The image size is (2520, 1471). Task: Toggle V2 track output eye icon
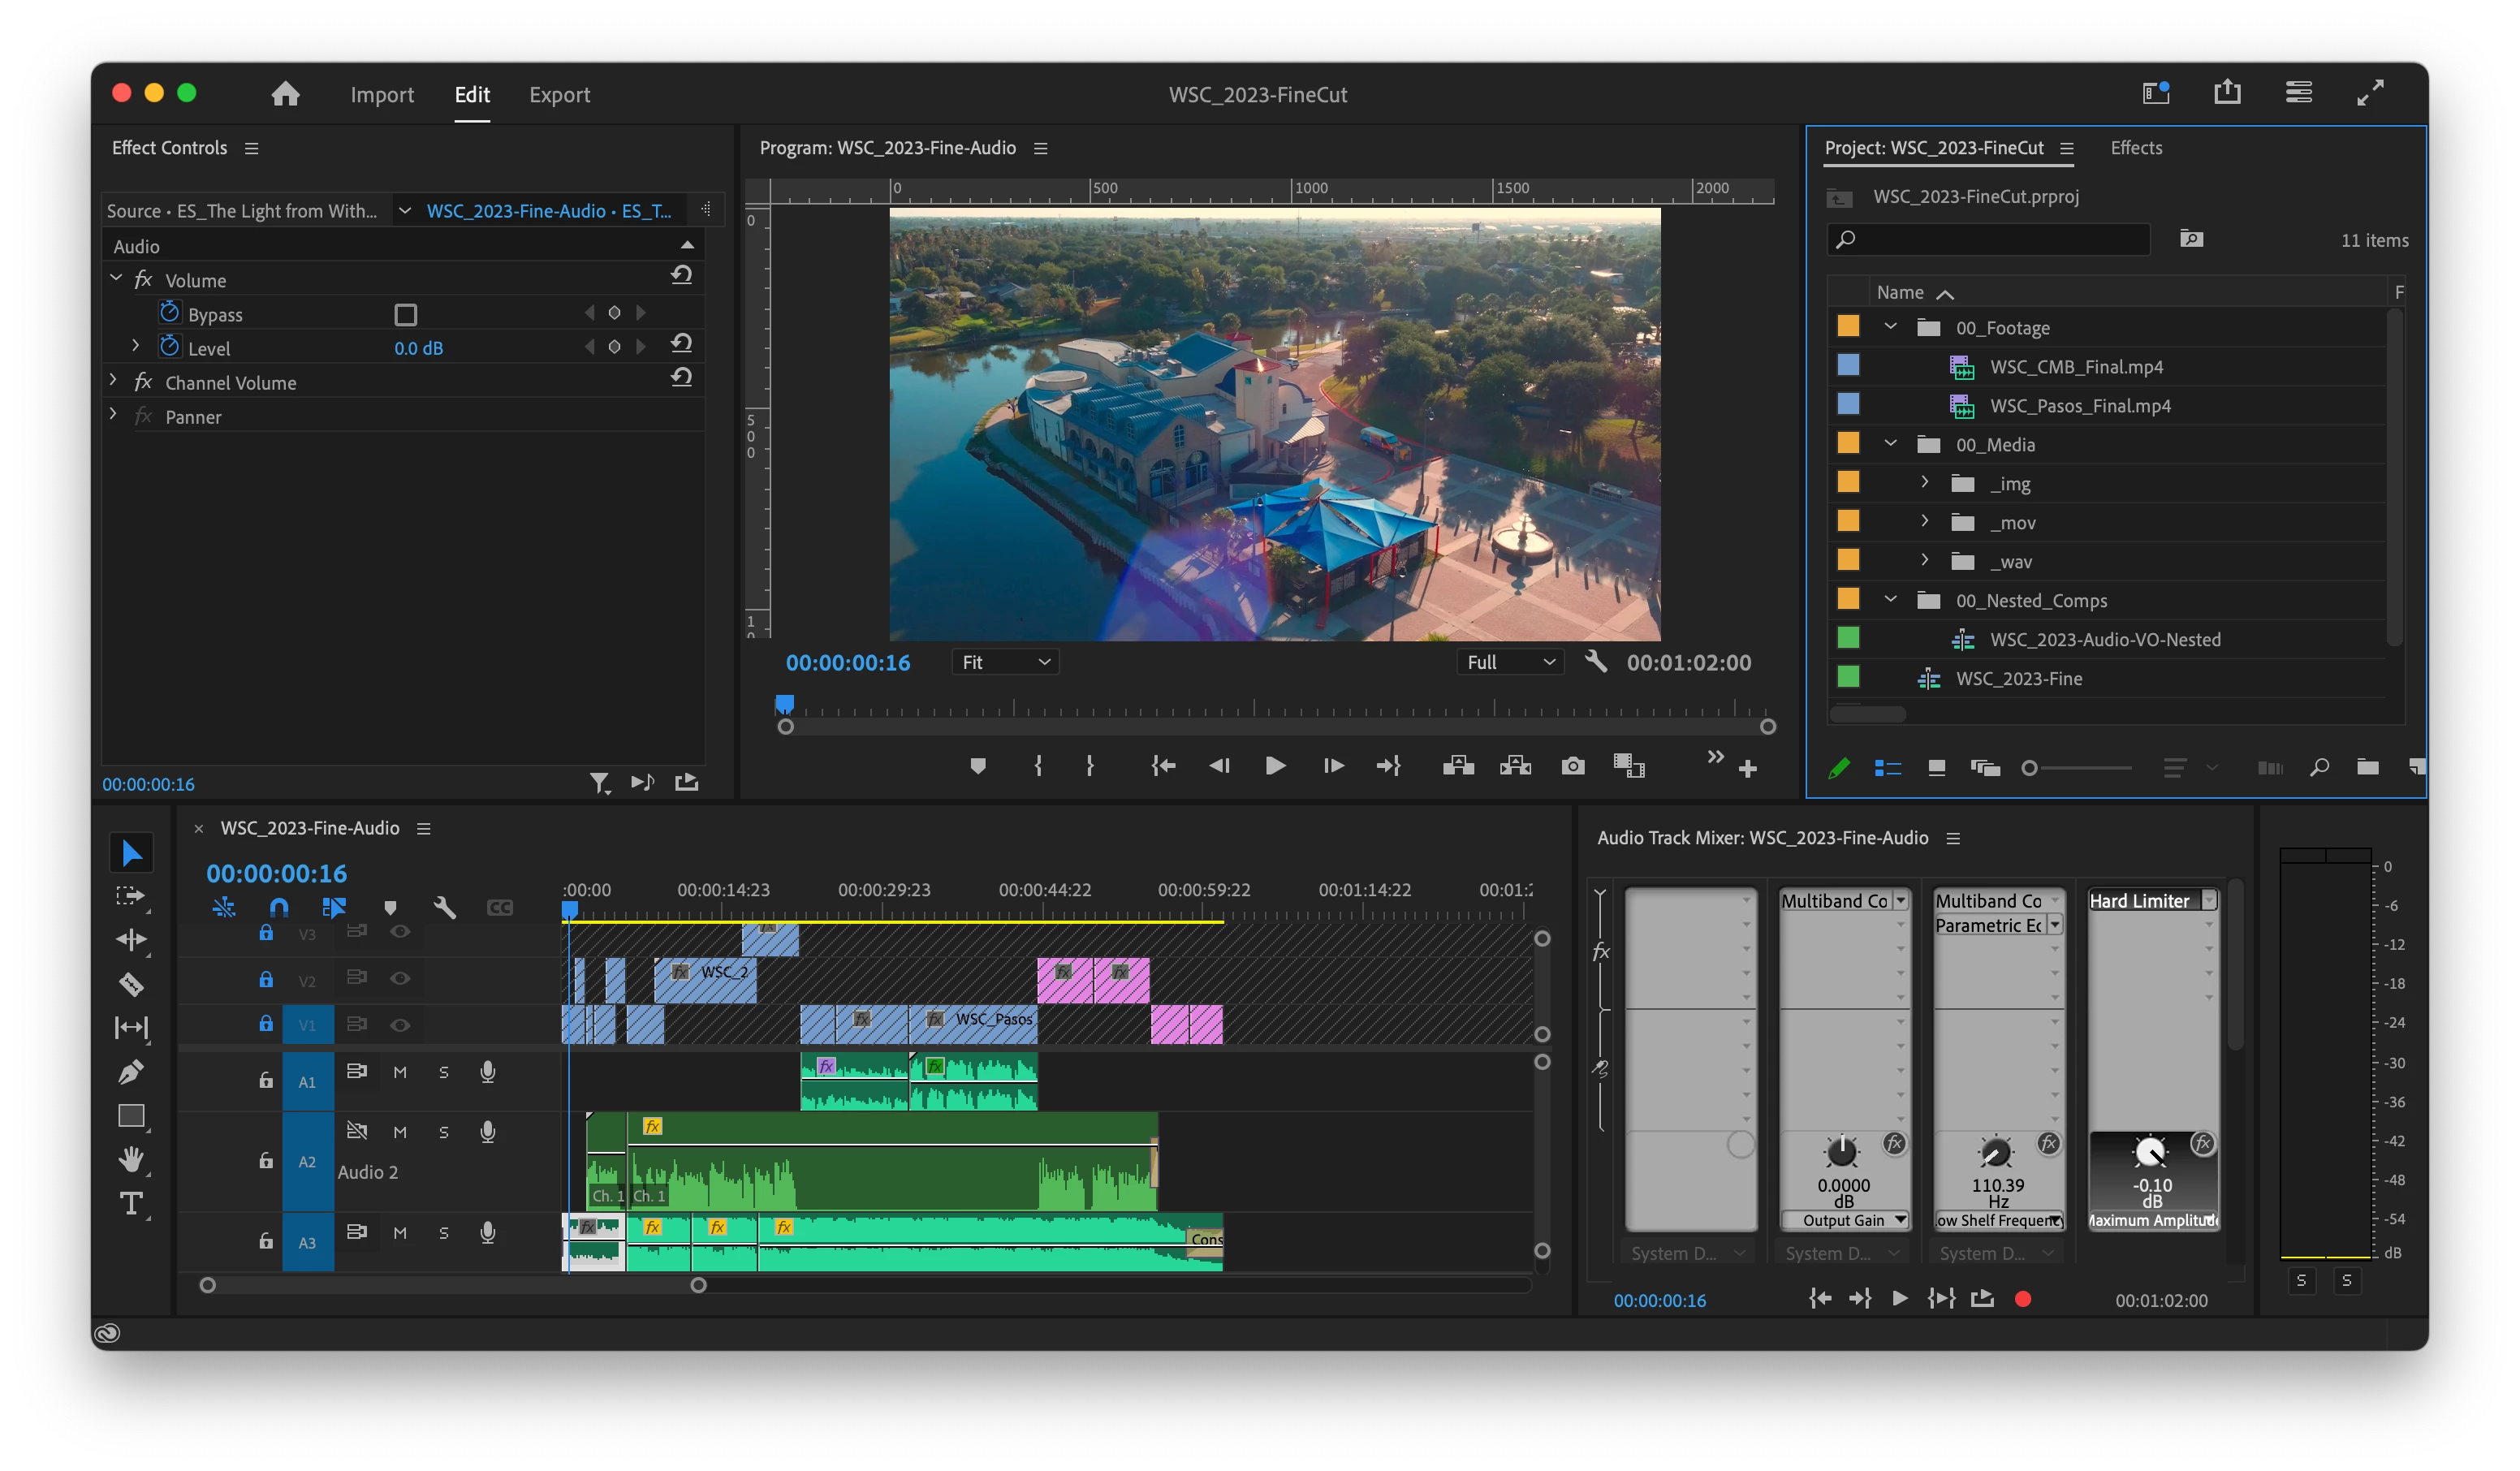(x=400, y=978)
